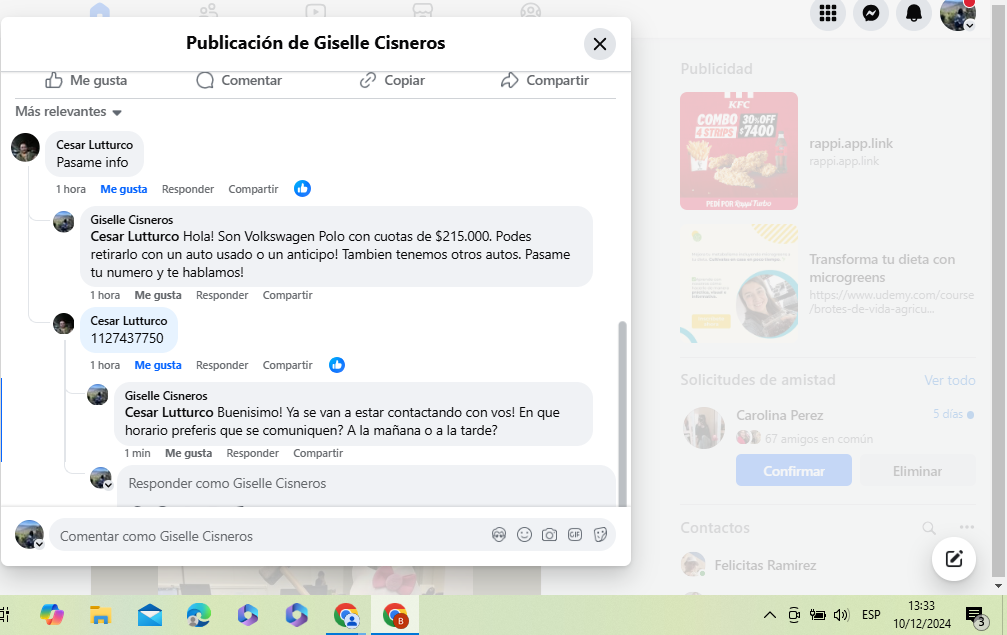Open the Facebook apps grid menu

click(827, 14)
